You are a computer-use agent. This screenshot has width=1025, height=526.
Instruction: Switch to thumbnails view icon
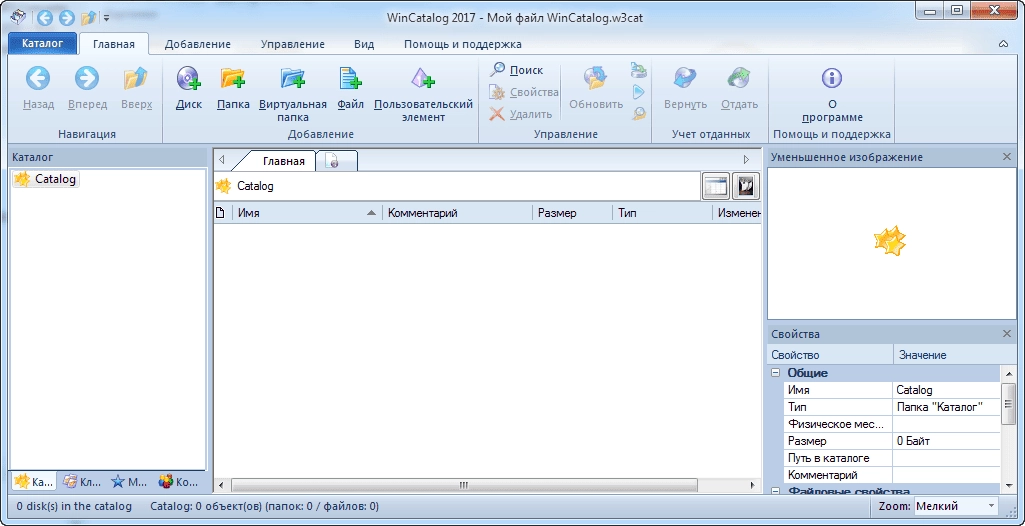(746, 187)
